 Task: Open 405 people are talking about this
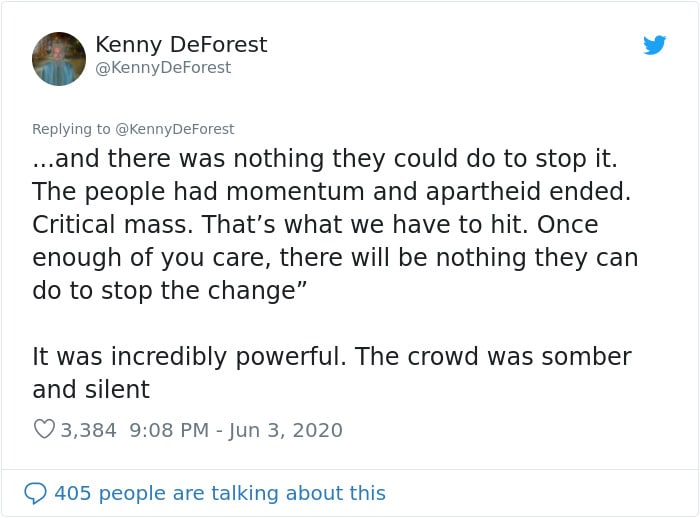point(220,493)
